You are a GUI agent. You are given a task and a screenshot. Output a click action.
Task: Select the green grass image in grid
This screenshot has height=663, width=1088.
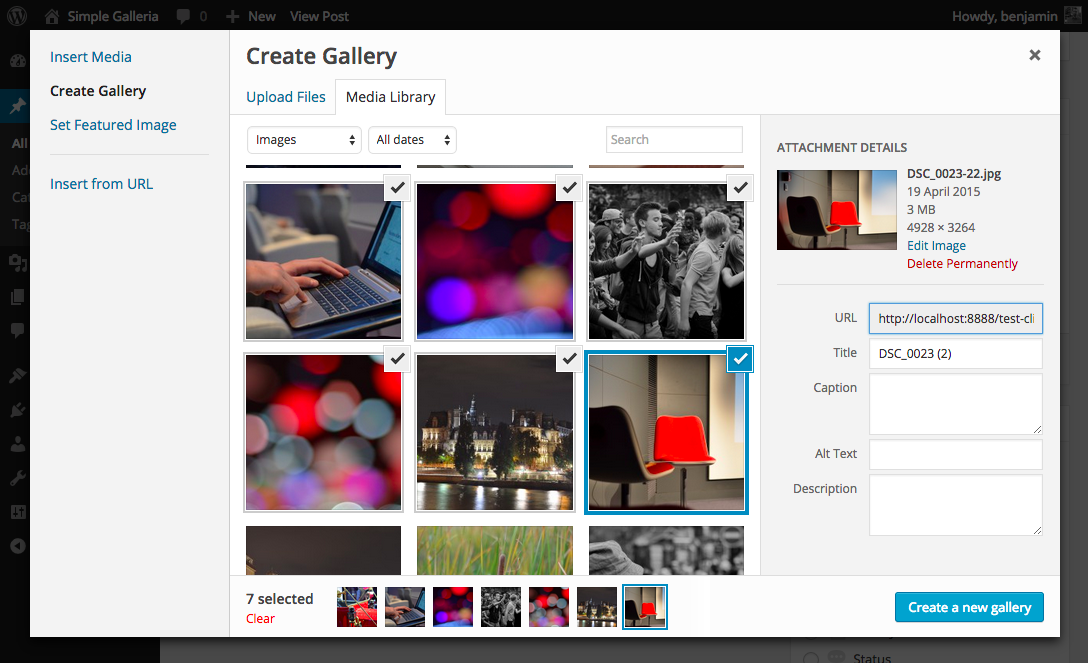click(x=495, y=550)
